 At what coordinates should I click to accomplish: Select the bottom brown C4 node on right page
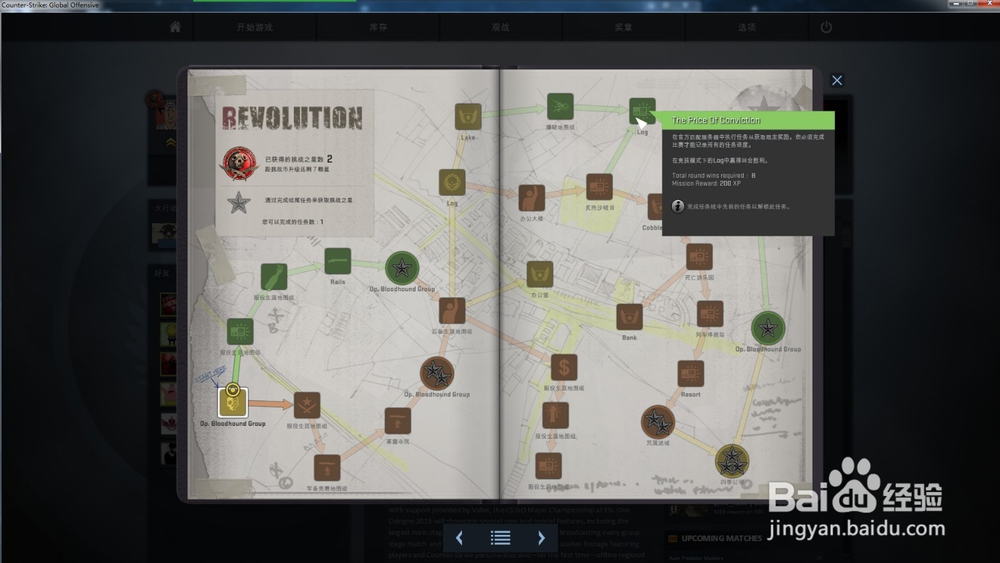click(548, 466)
